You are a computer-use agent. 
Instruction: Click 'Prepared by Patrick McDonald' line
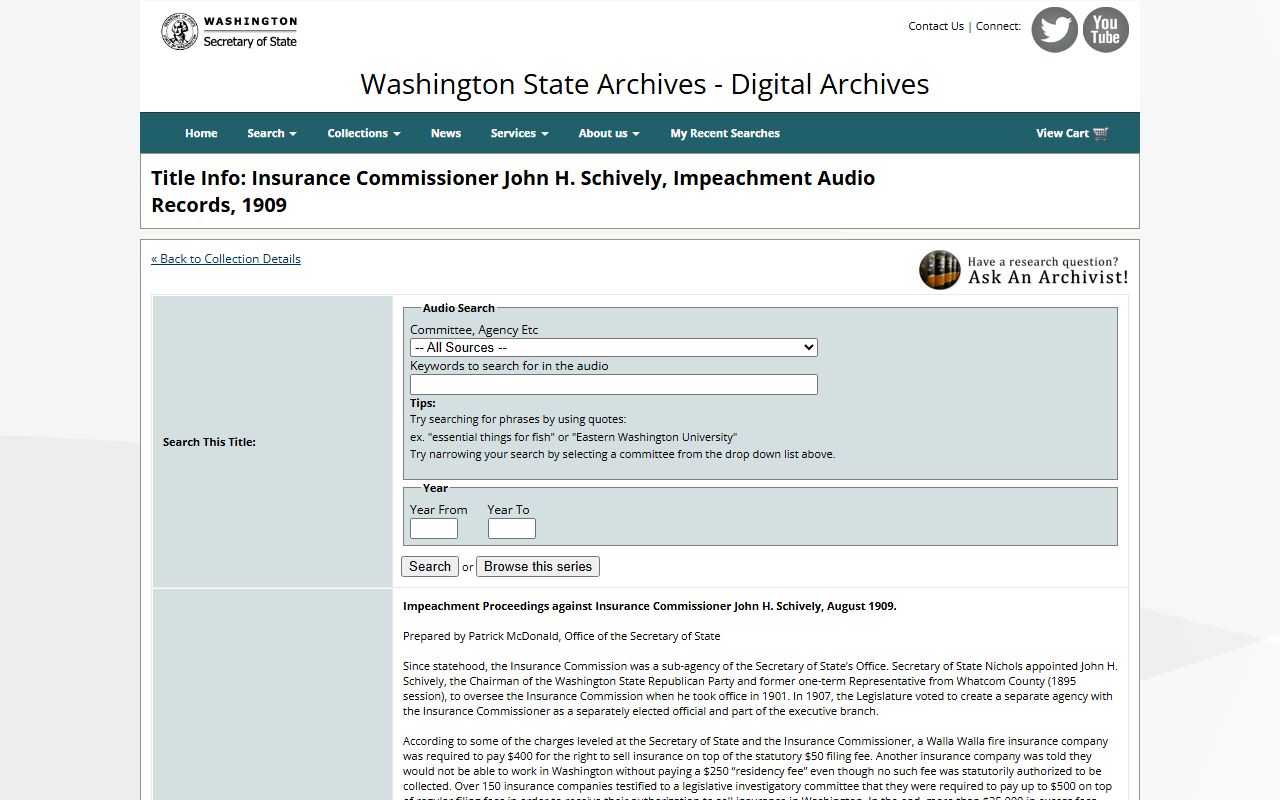pyautogui.click(x=561, y=636)
